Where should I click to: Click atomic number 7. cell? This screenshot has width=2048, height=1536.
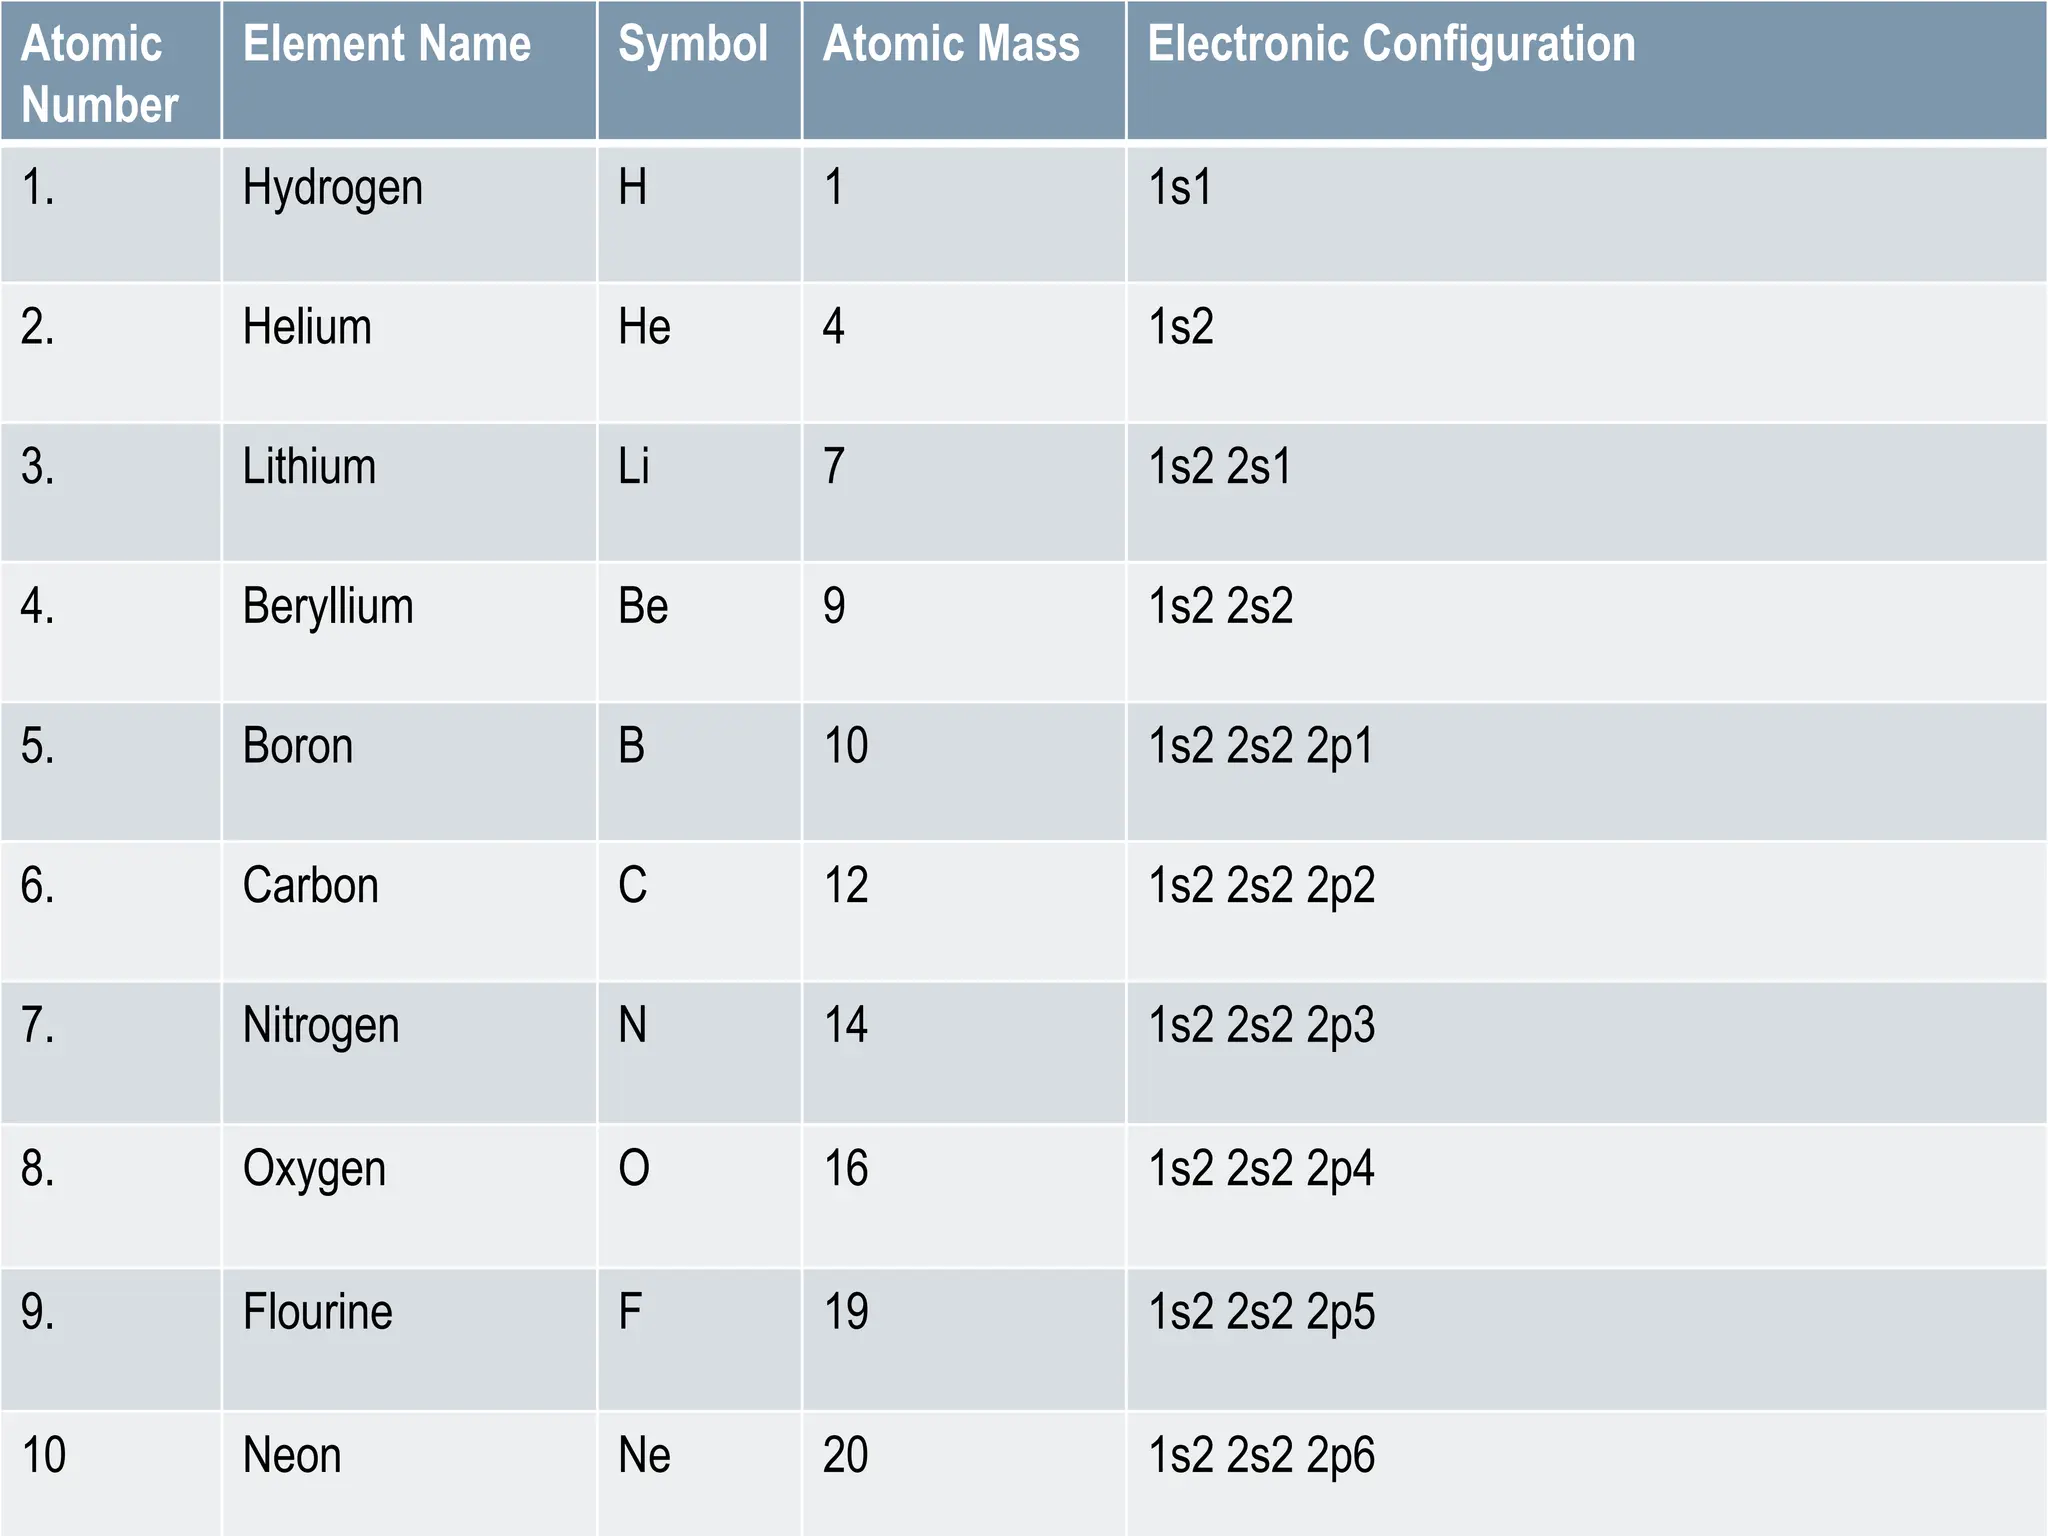tap(110, 1052)
